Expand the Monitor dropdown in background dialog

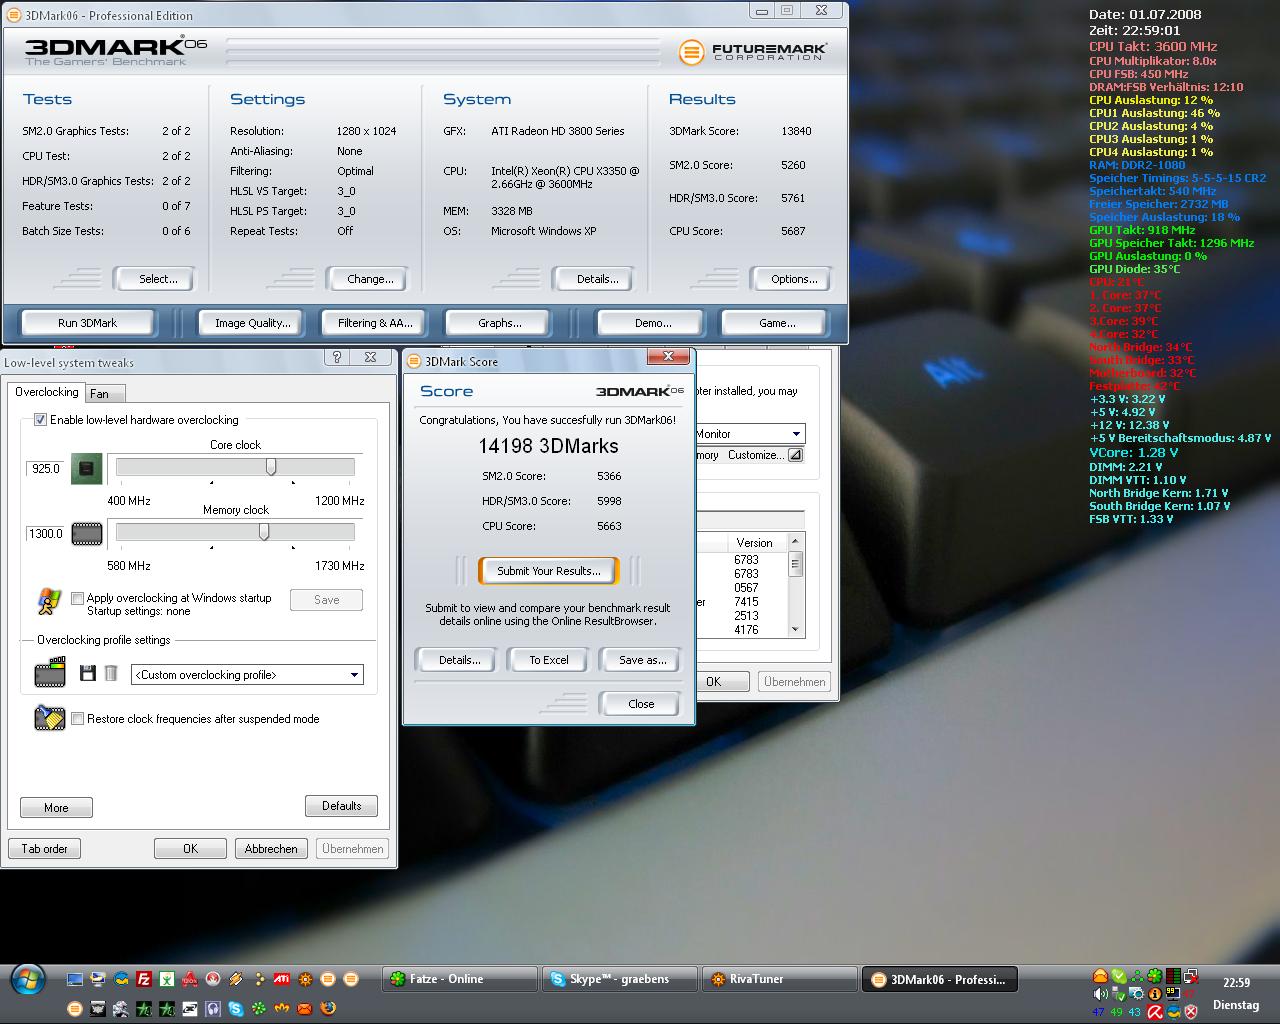796,434
